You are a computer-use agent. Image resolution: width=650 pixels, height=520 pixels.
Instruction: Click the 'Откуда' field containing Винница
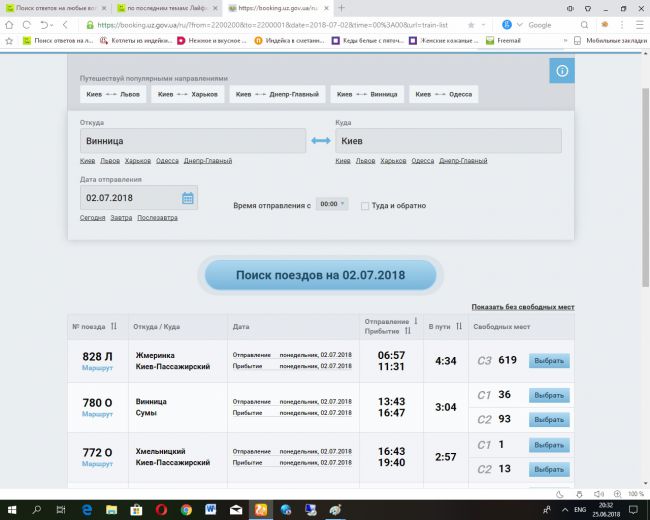point(192,141)
